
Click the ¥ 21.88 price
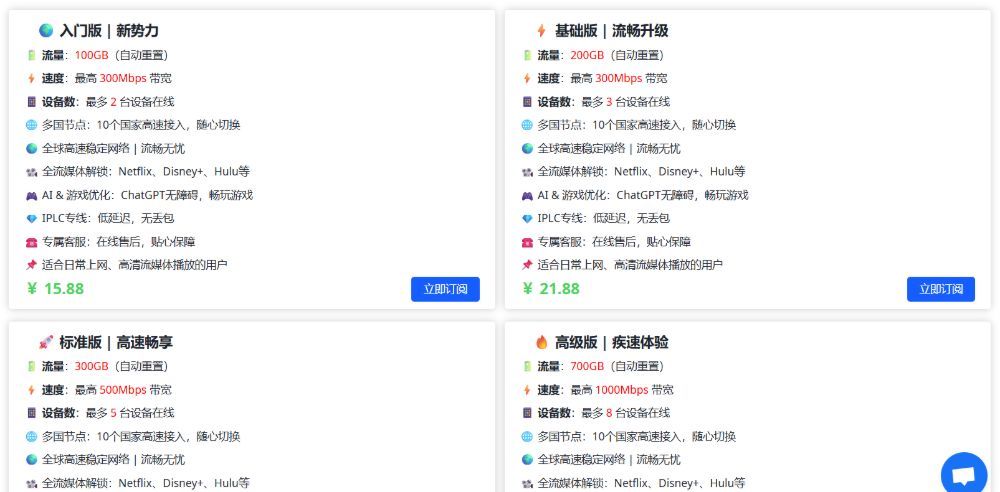point(551,288)
